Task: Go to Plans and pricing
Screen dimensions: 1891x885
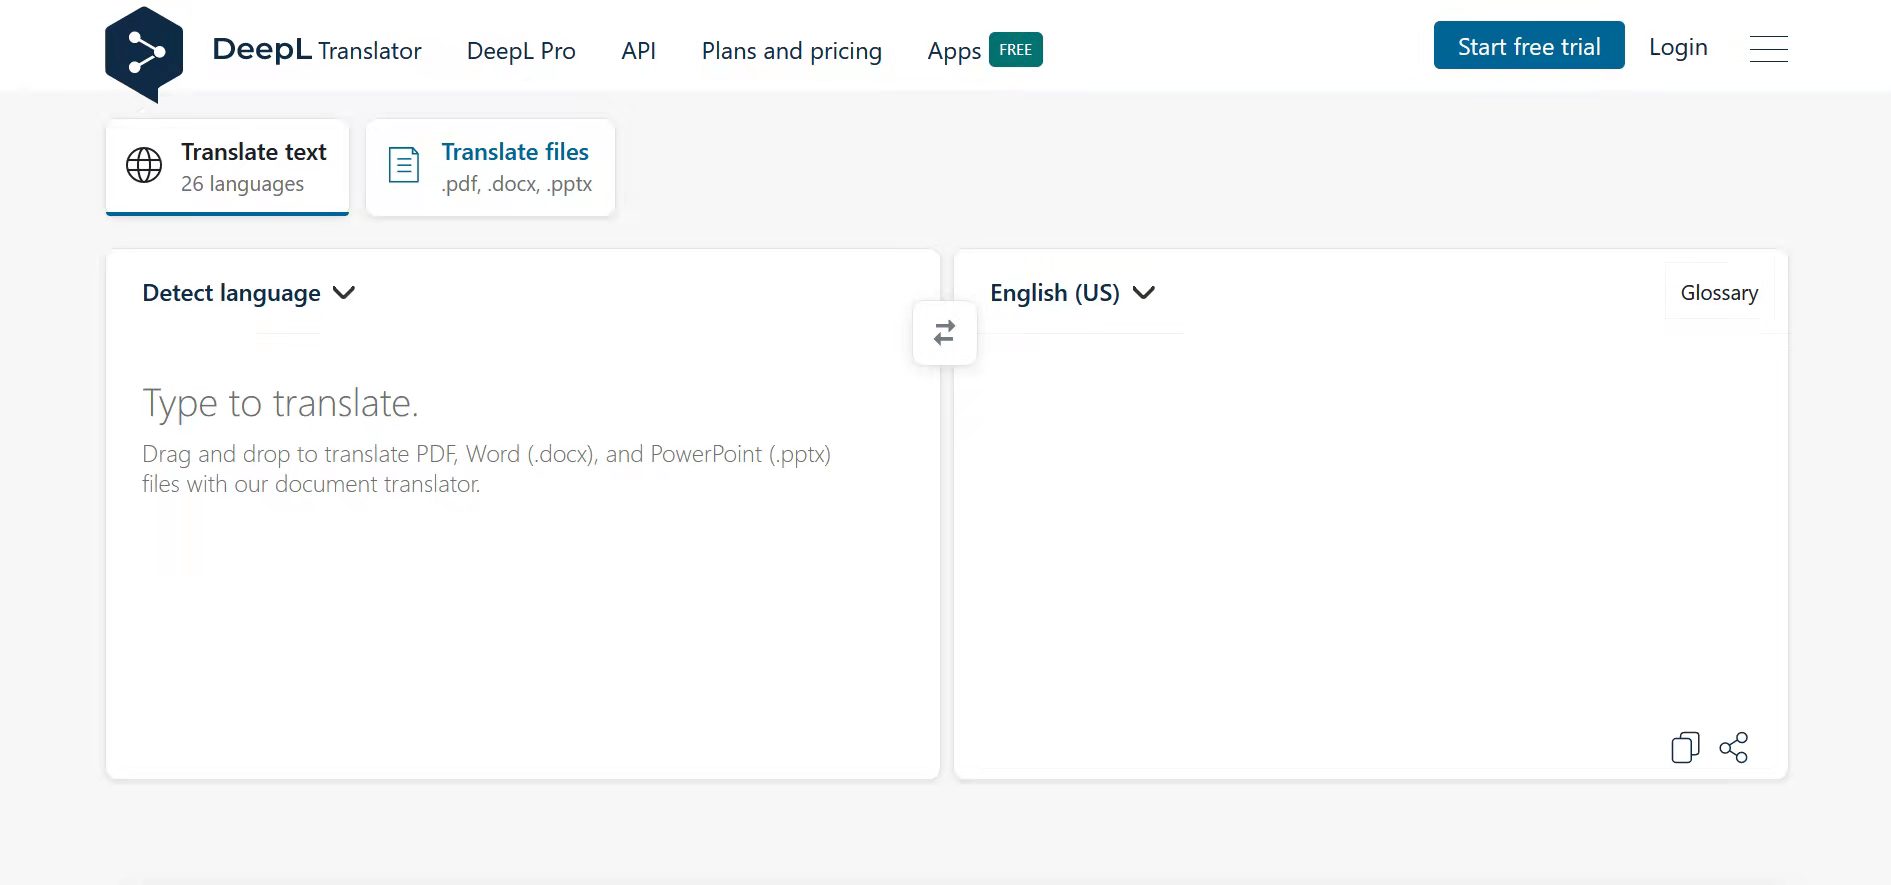Action: pyautogui.click(x=791, y=51)
